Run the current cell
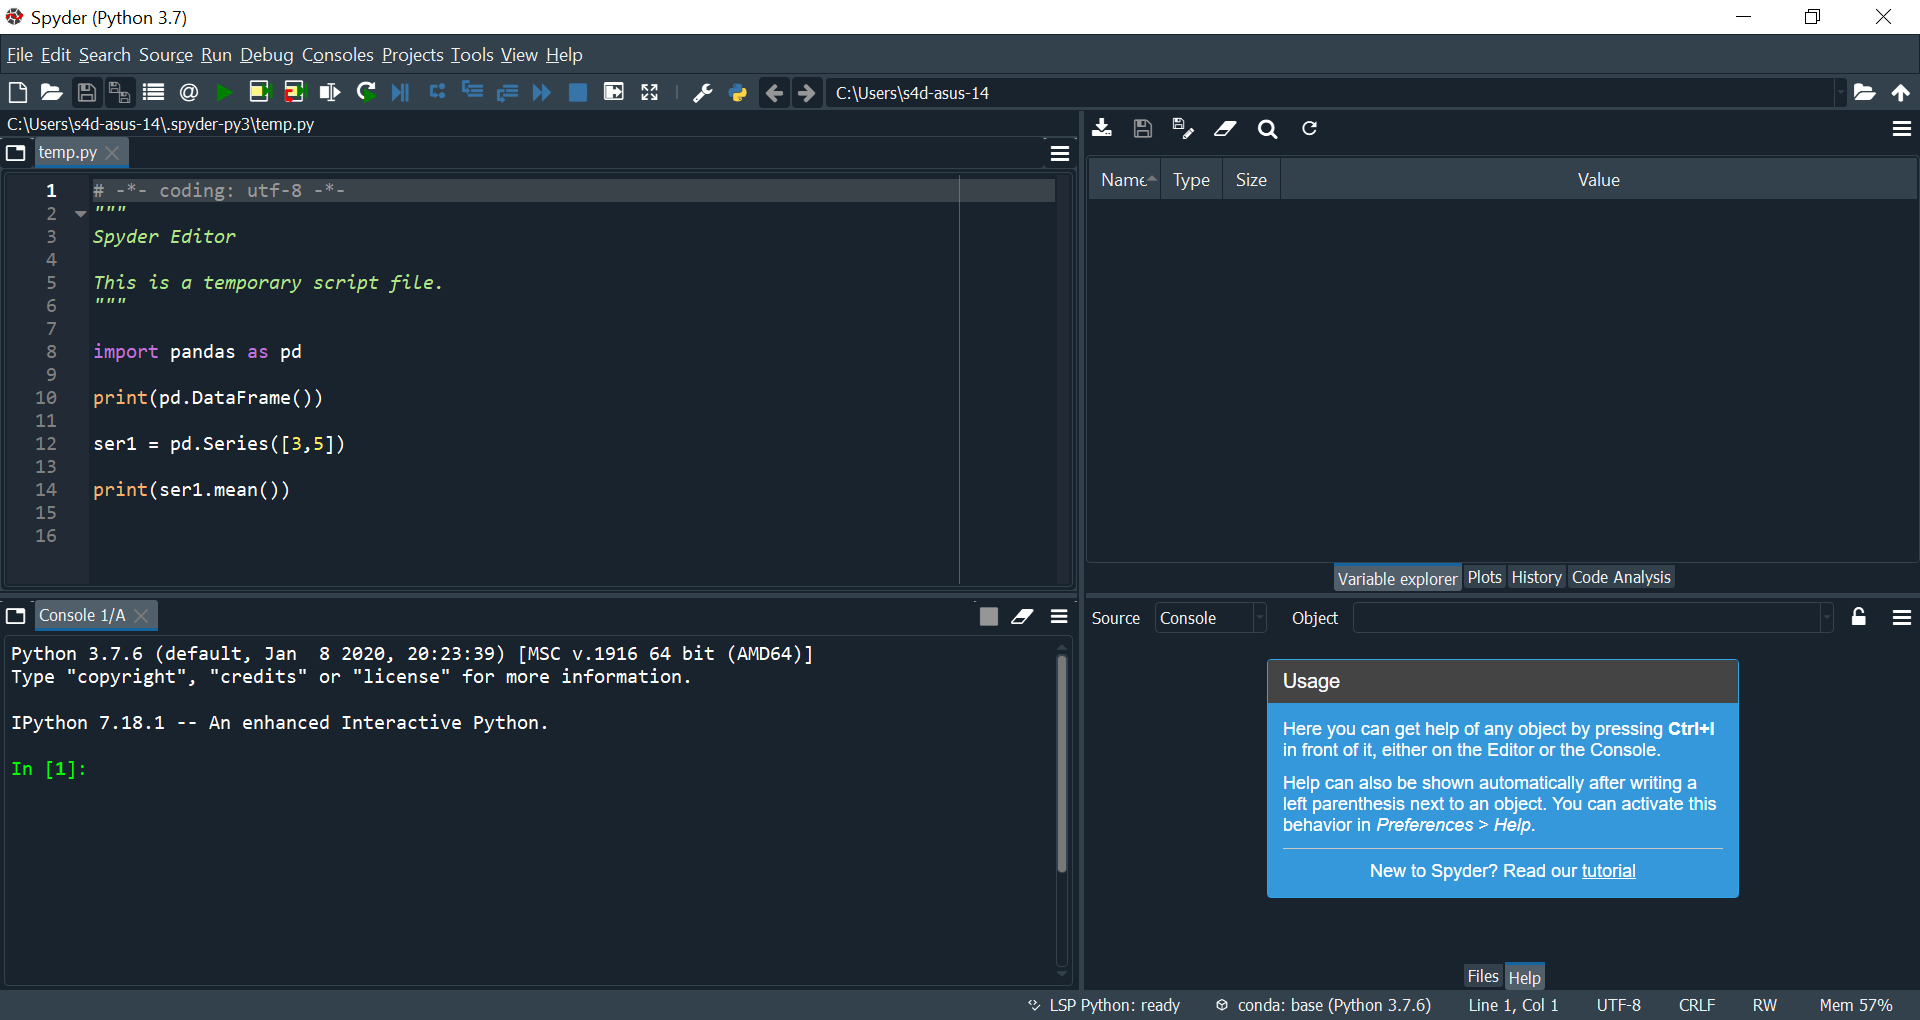The image size is (1920, 1020). [259, 92]
